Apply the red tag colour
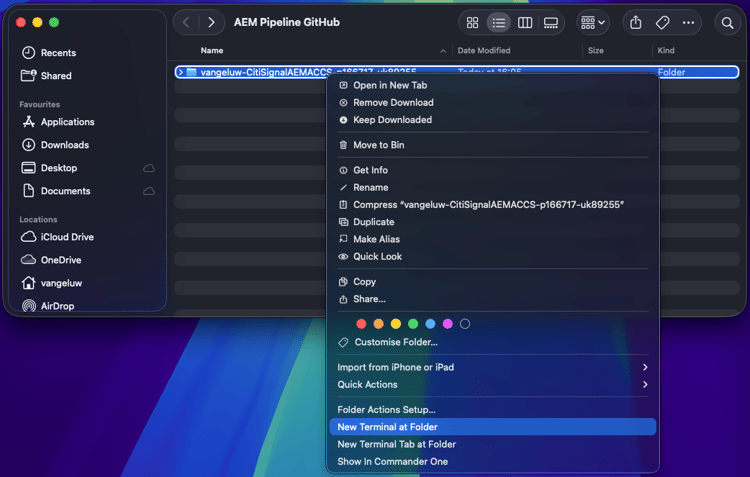Screen dimensions: 750x477 point(361,324)
